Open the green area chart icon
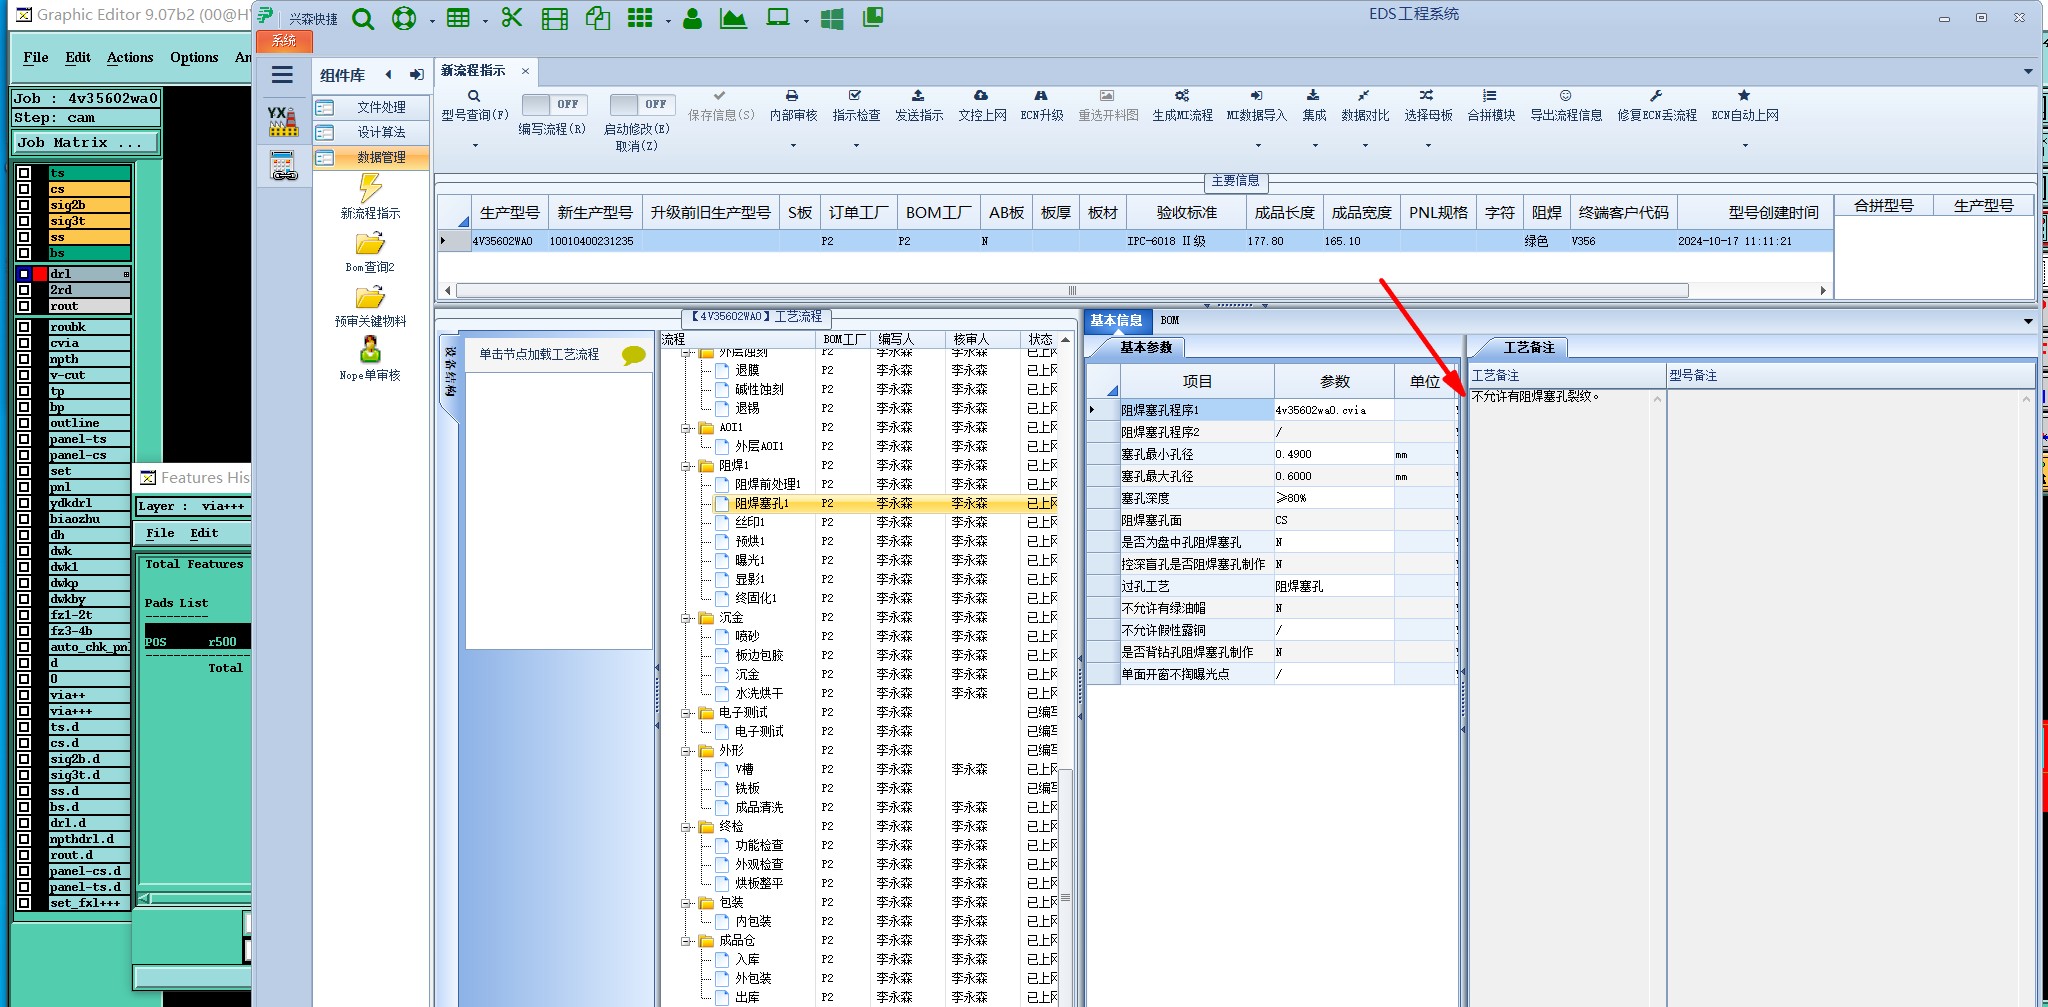 [733, 18]
